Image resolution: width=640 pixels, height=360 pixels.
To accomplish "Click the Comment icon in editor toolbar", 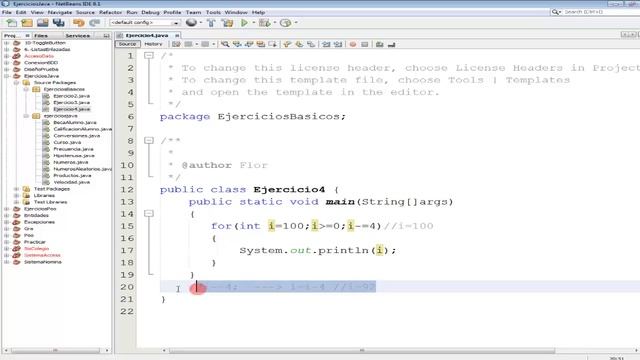I will coord(380,44).
